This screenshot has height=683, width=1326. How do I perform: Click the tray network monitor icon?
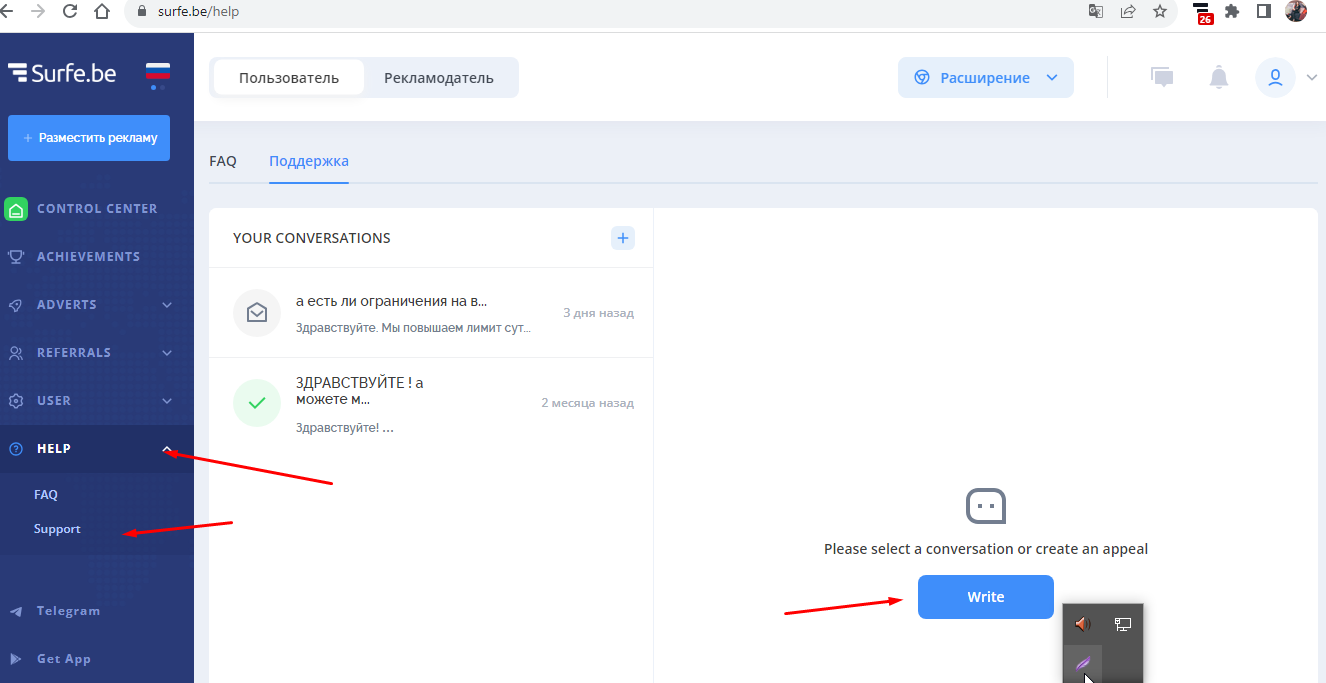[1123, 624]
